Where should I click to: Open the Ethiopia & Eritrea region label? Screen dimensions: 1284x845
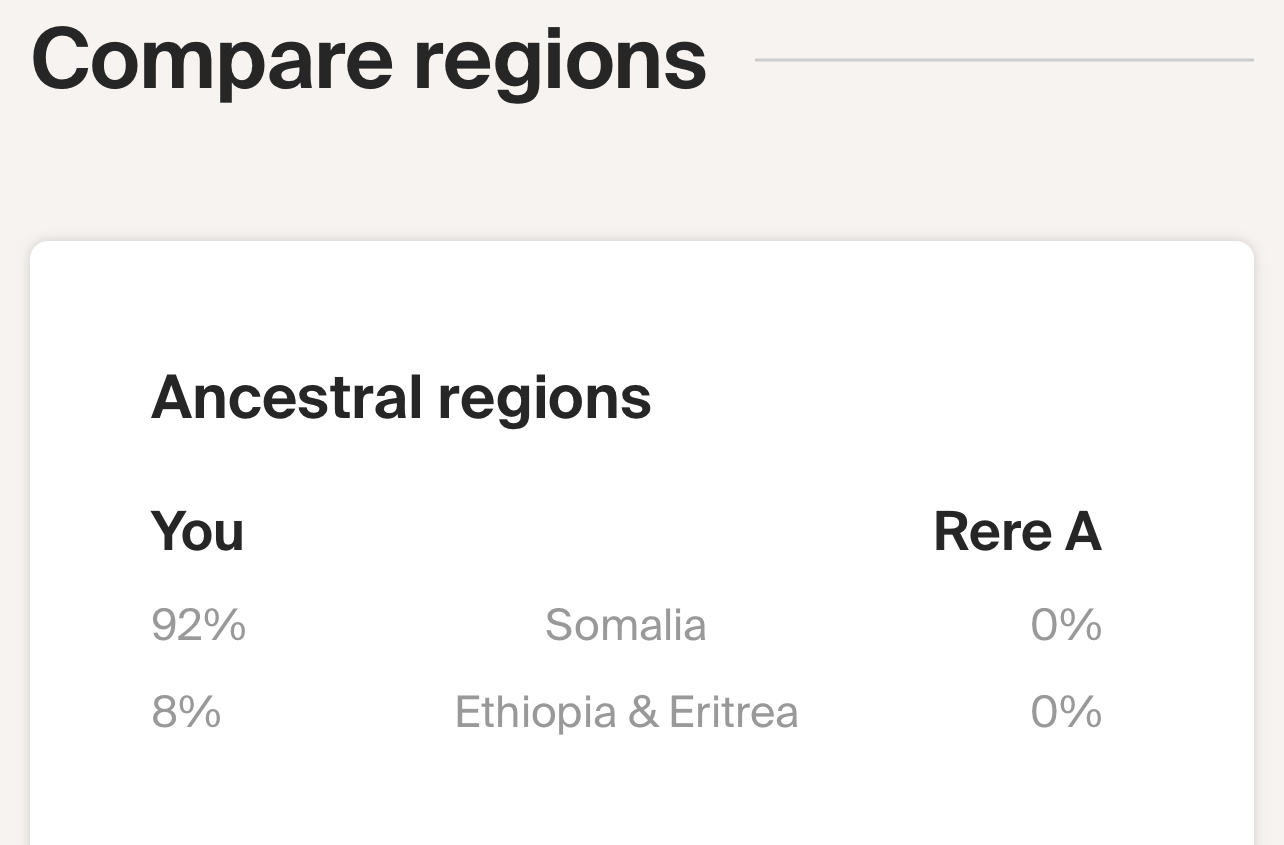[626, 713]
